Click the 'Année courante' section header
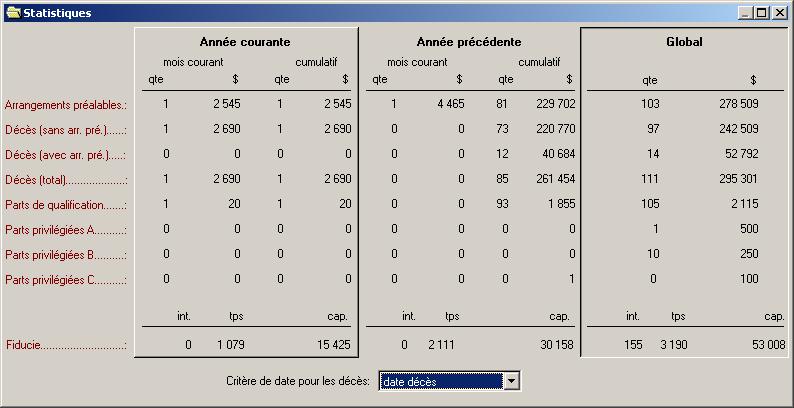Viewport: 794px width, 408px height. click(x=245, y=42)
